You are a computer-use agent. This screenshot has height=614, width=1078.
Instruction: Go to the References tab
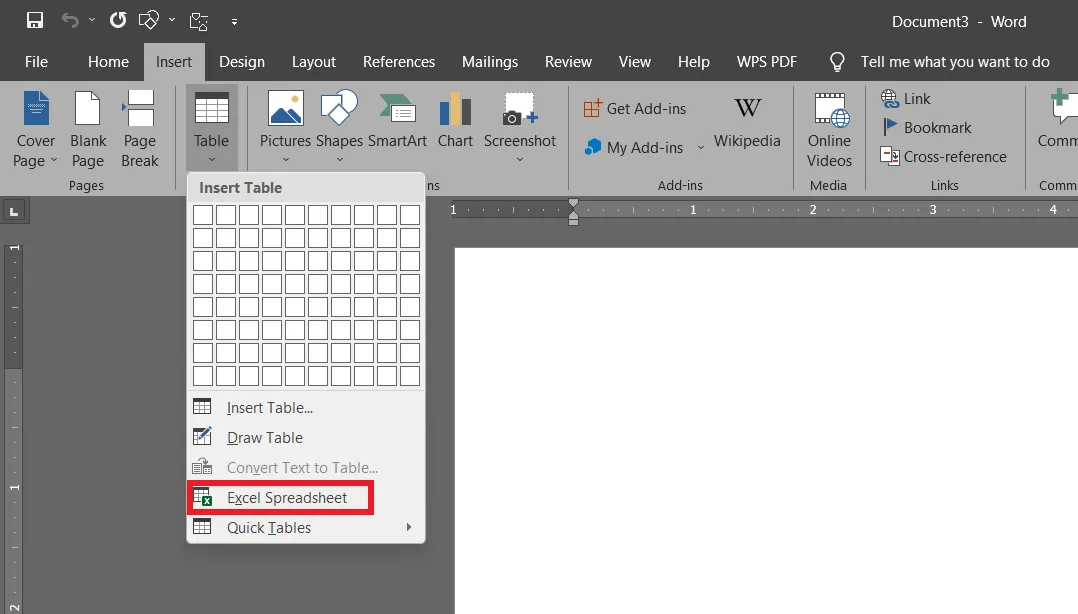click(399, 62)
